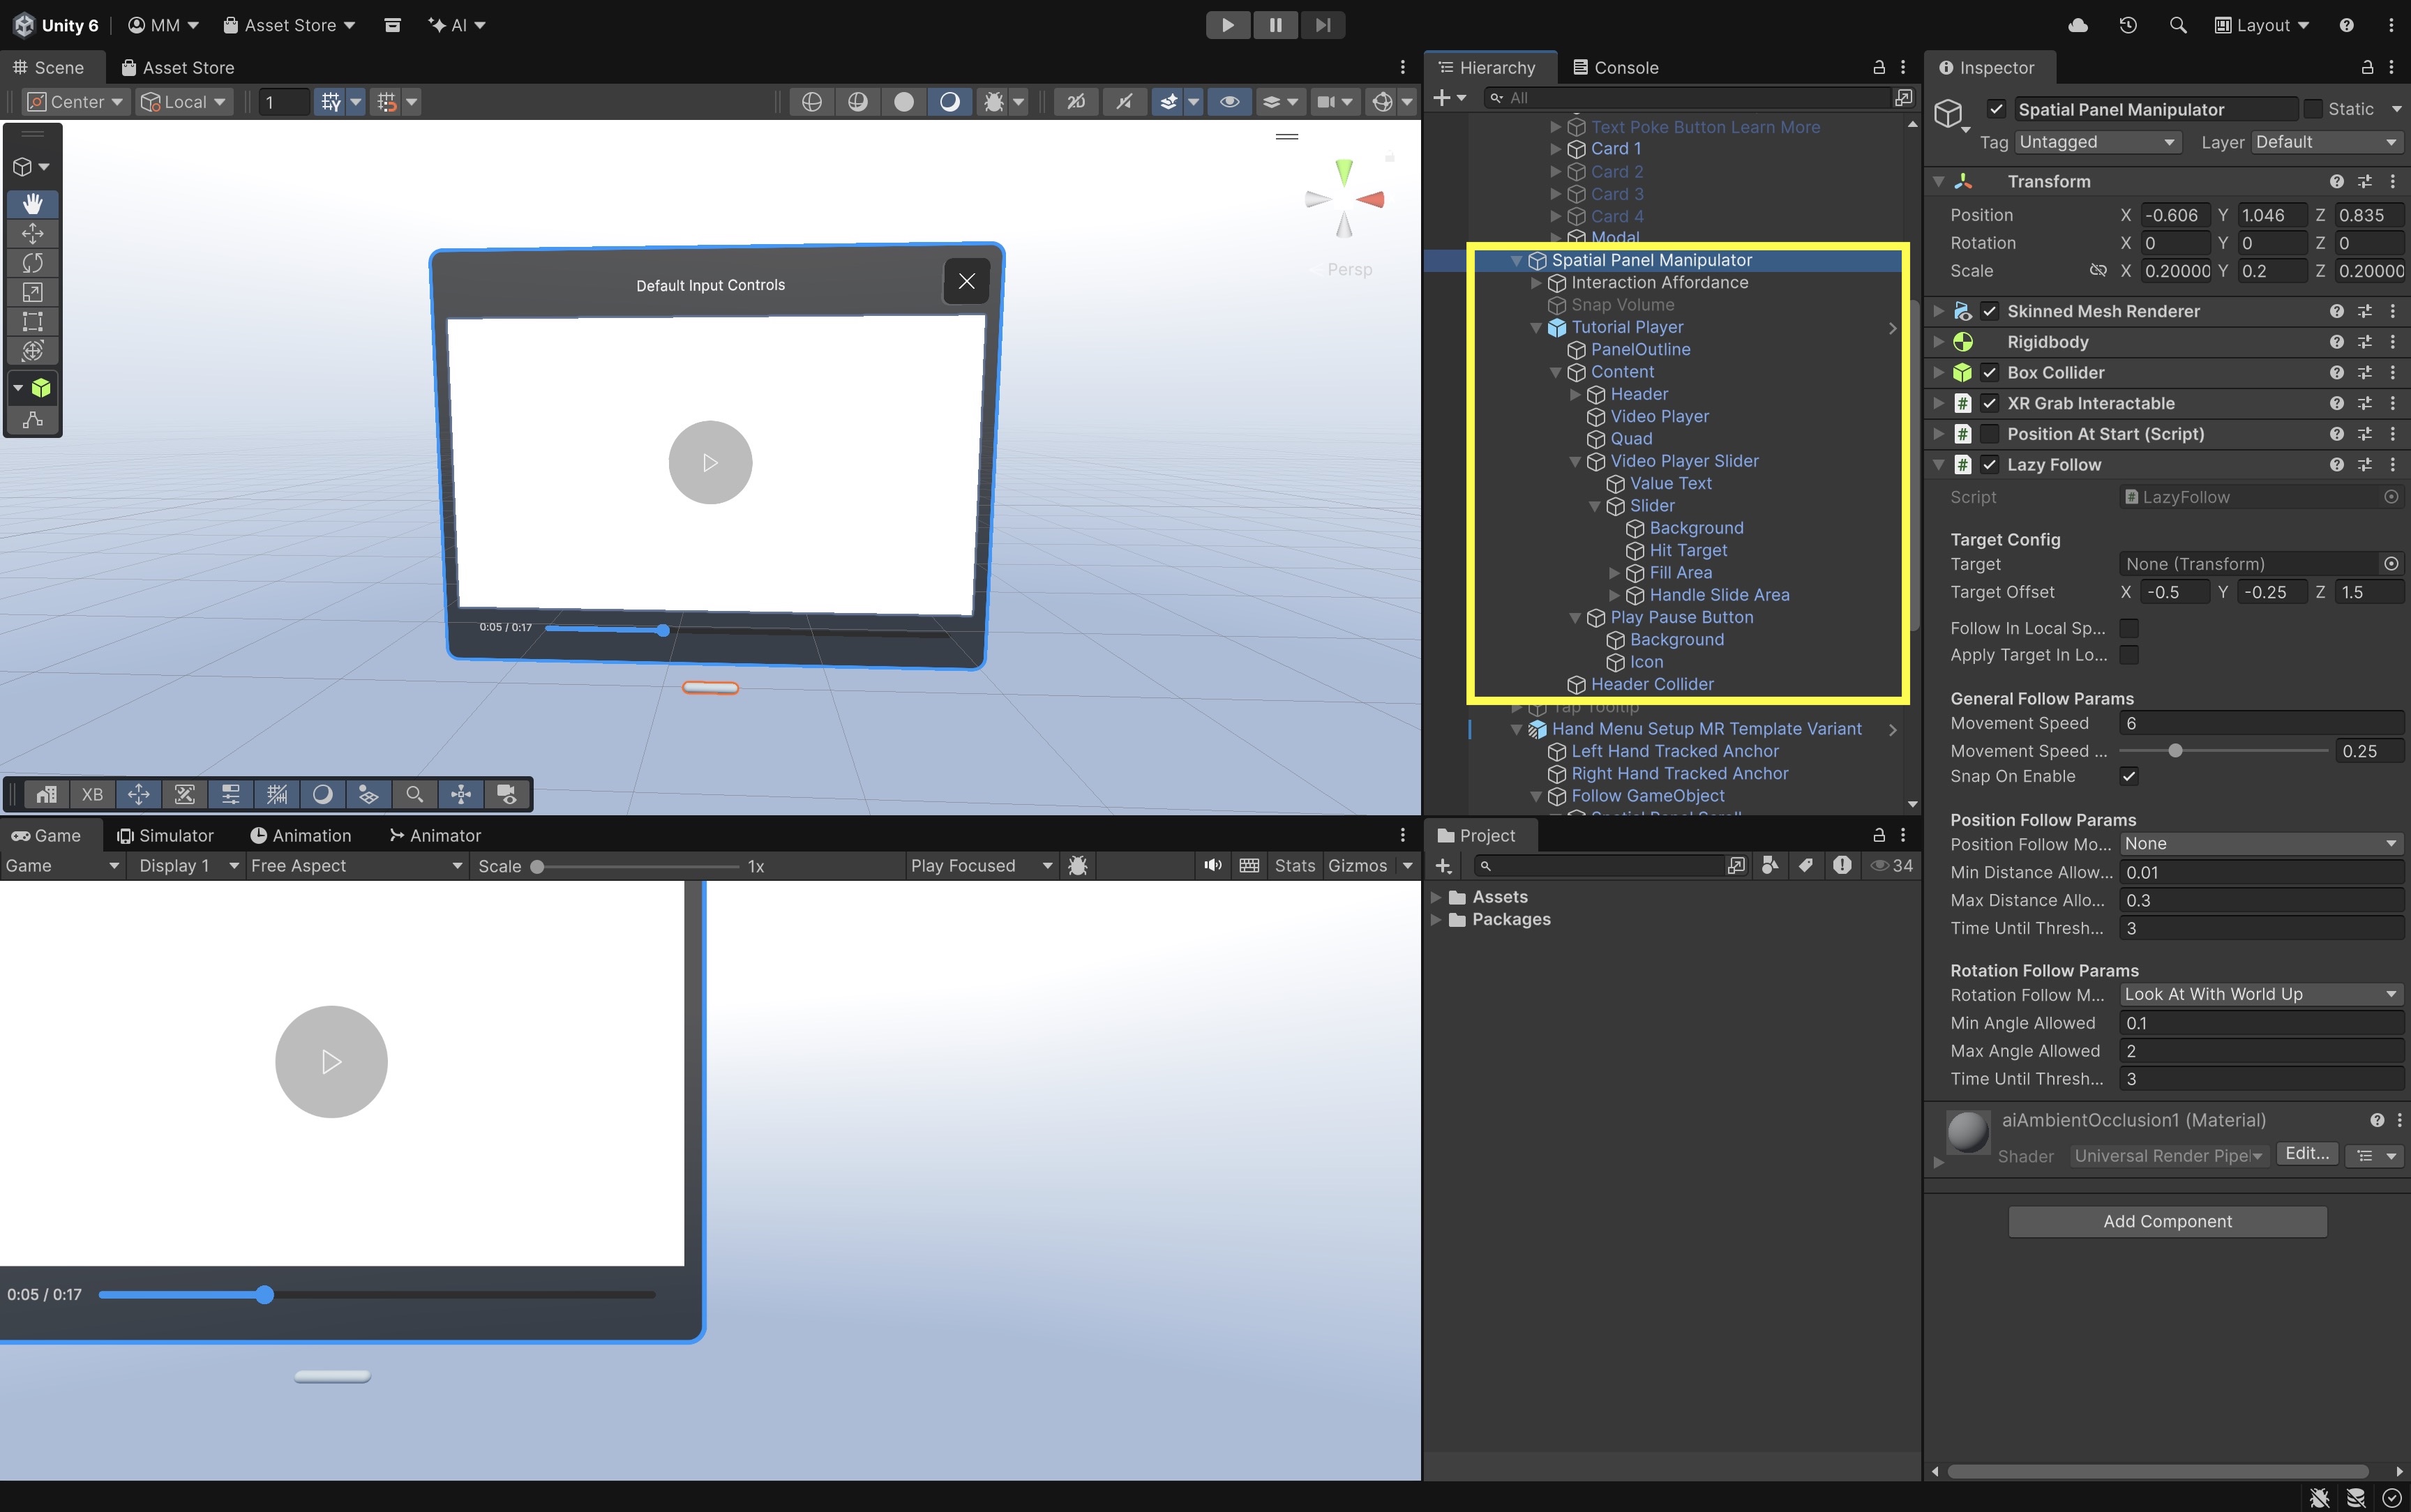
Task: Open the Unity help icon
Action: coord(2346,25)
